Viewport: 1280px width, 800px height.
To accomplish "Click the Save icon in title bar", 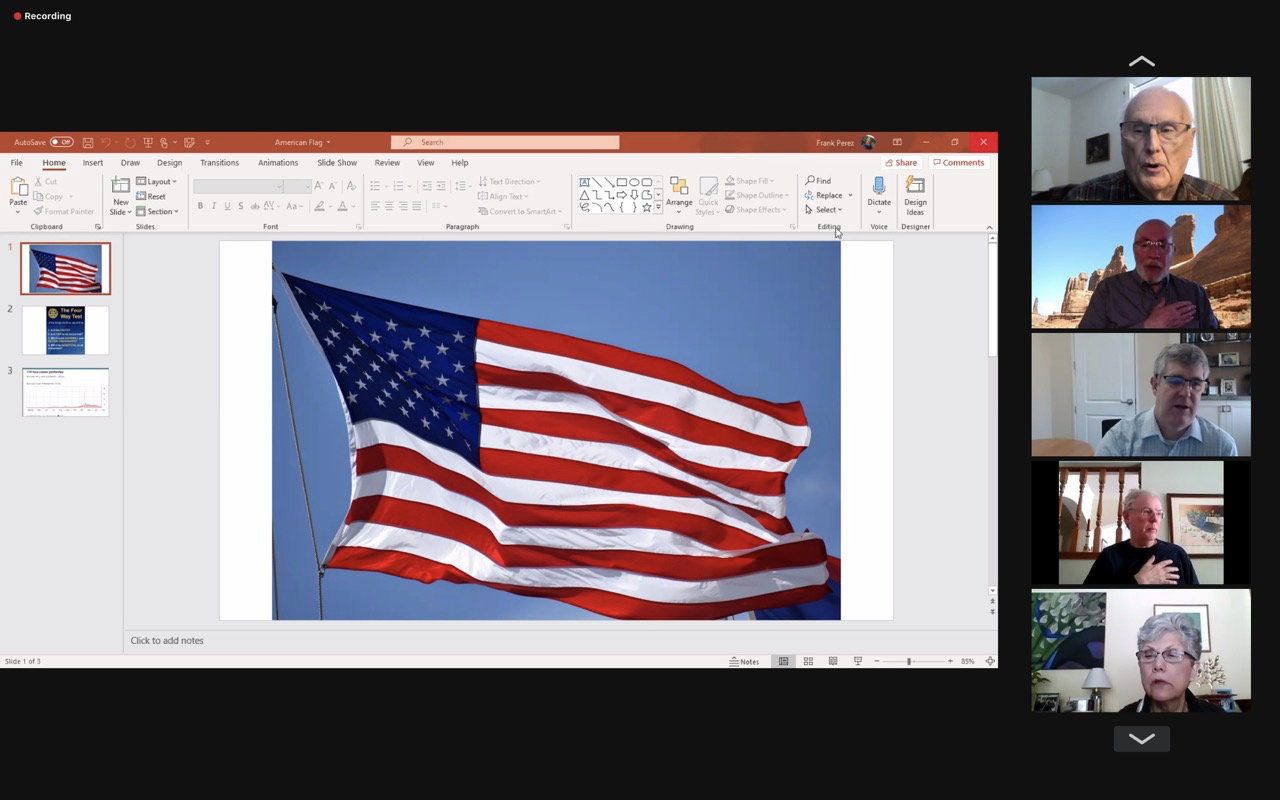I will click(x=88, y=143).
